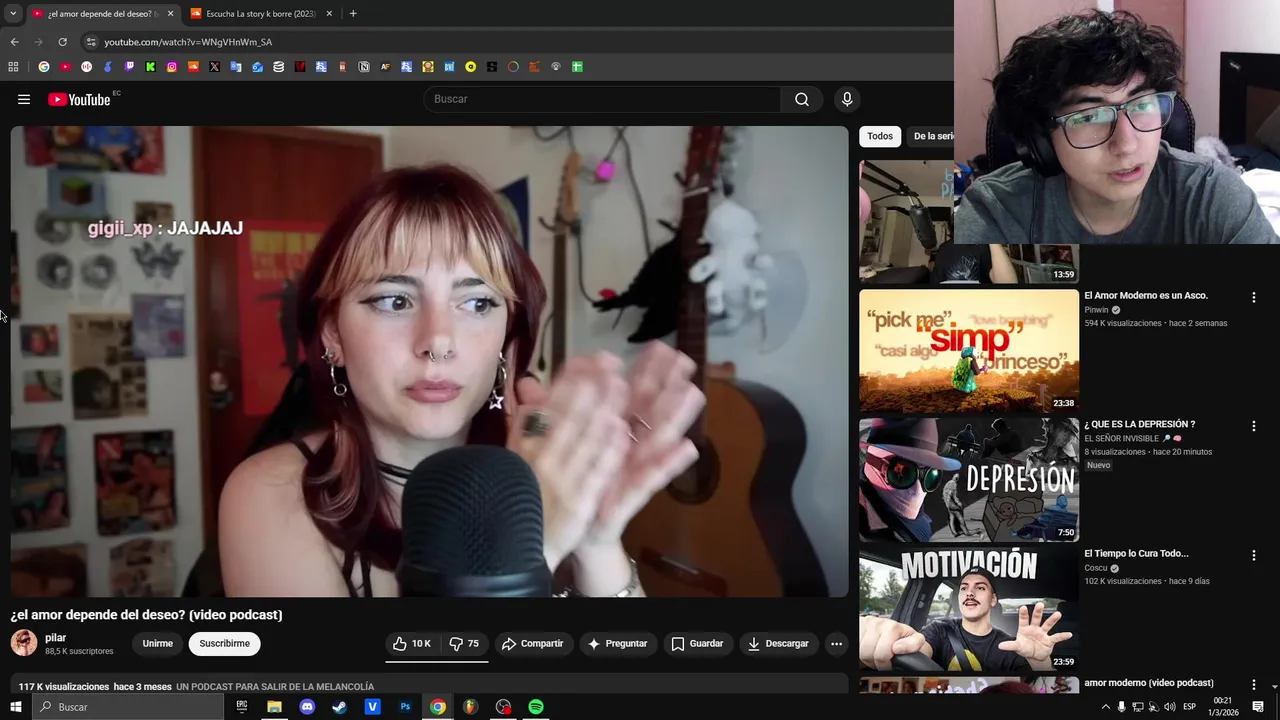This screenshot has width=1280, height=720.
Task: Open options for ¿QUE ES LA DEPRESIÓN?
Action: coord(1253,426)
